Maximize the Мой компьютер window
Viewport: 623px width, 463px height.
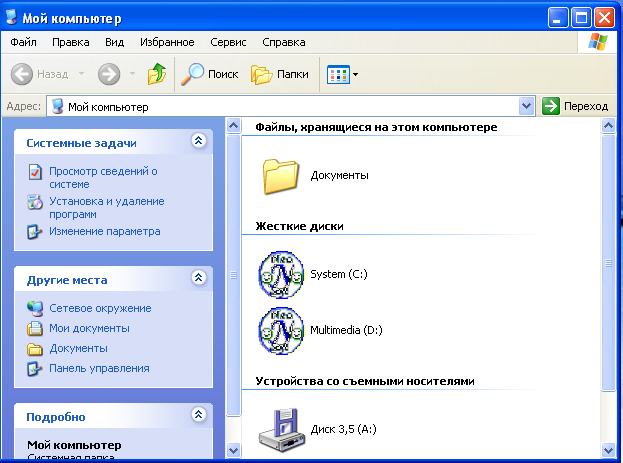tap(581, 17)
